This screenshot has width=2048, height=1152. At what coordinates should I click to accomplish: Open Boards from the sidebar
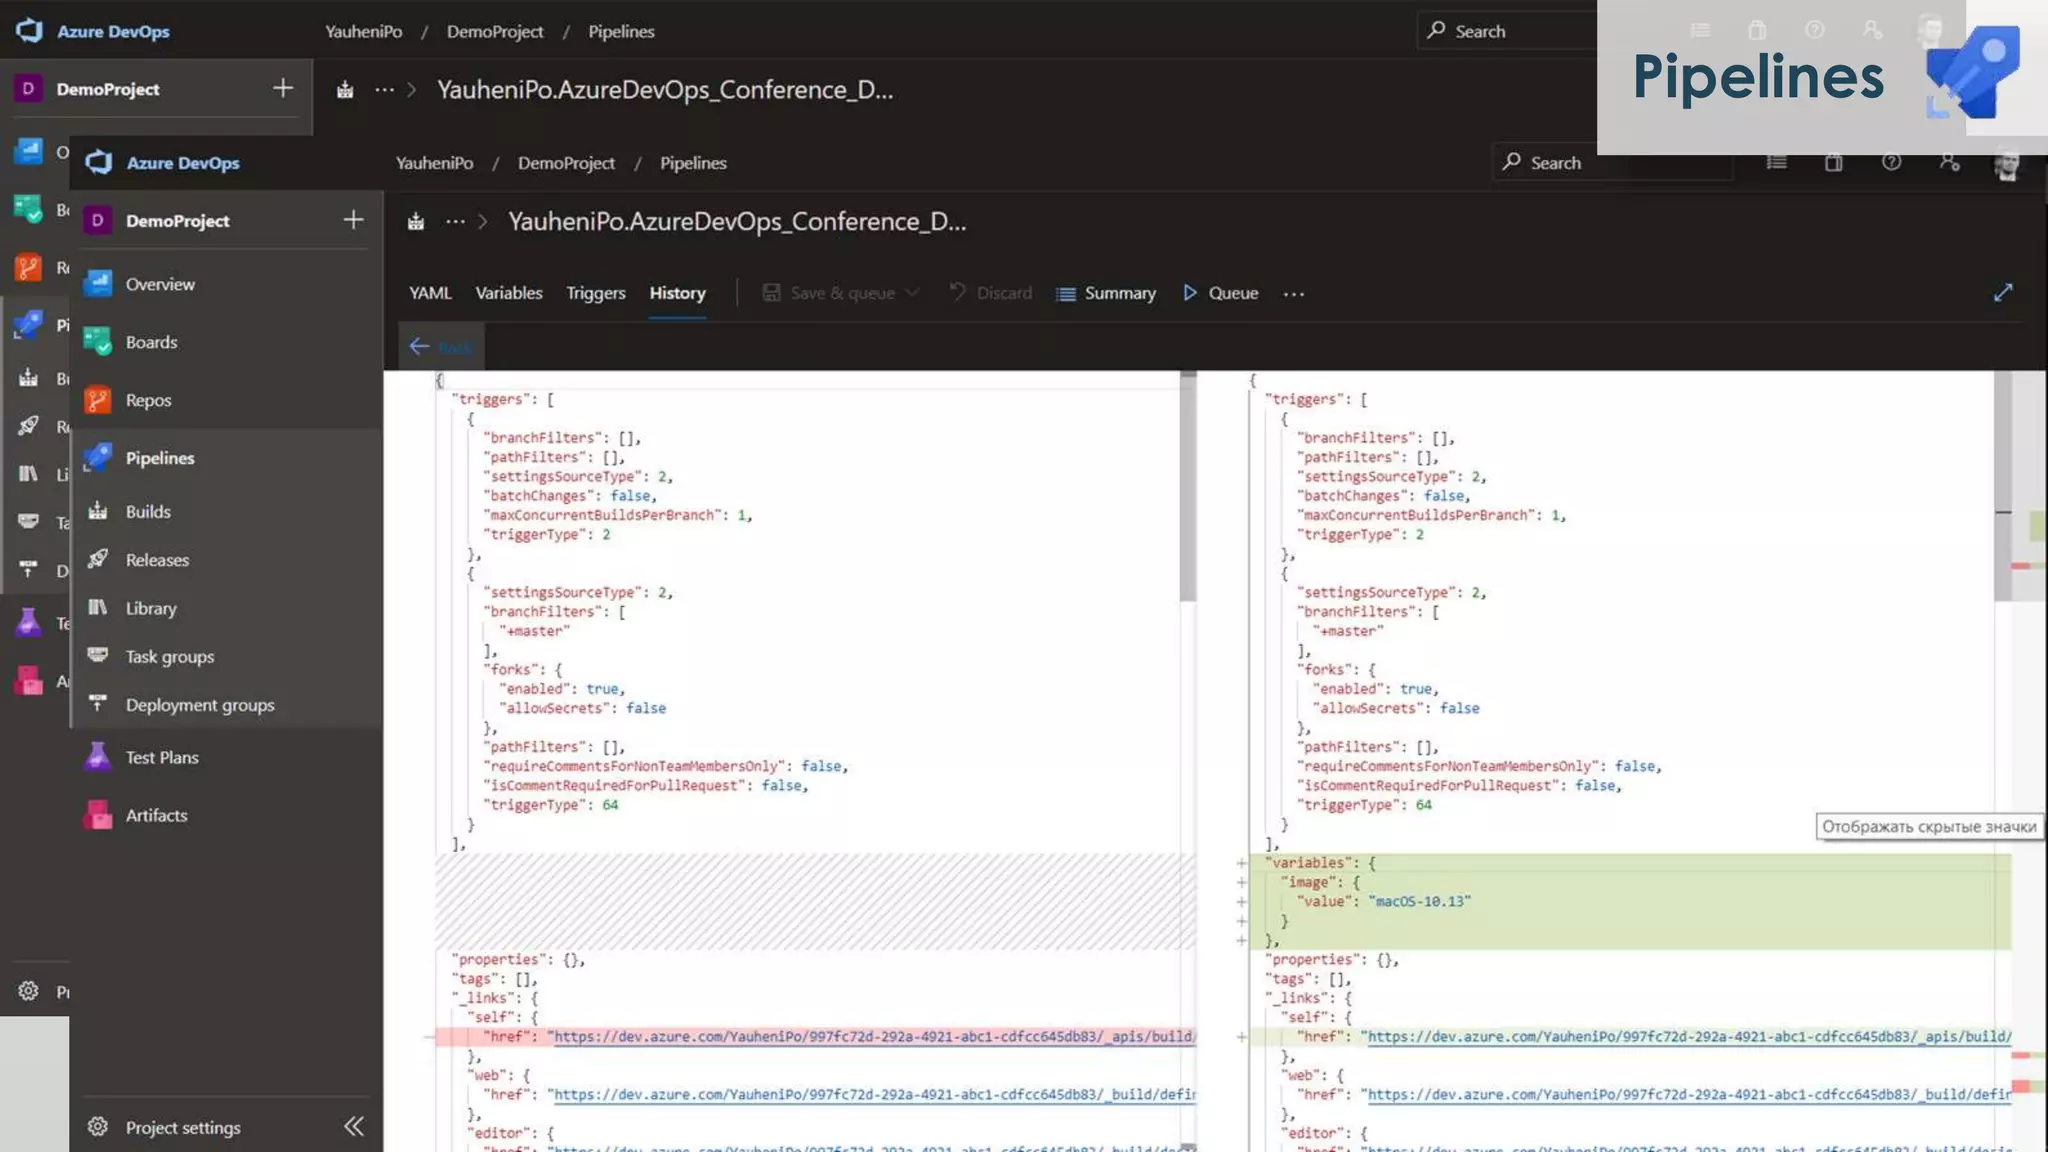(151, 342)
